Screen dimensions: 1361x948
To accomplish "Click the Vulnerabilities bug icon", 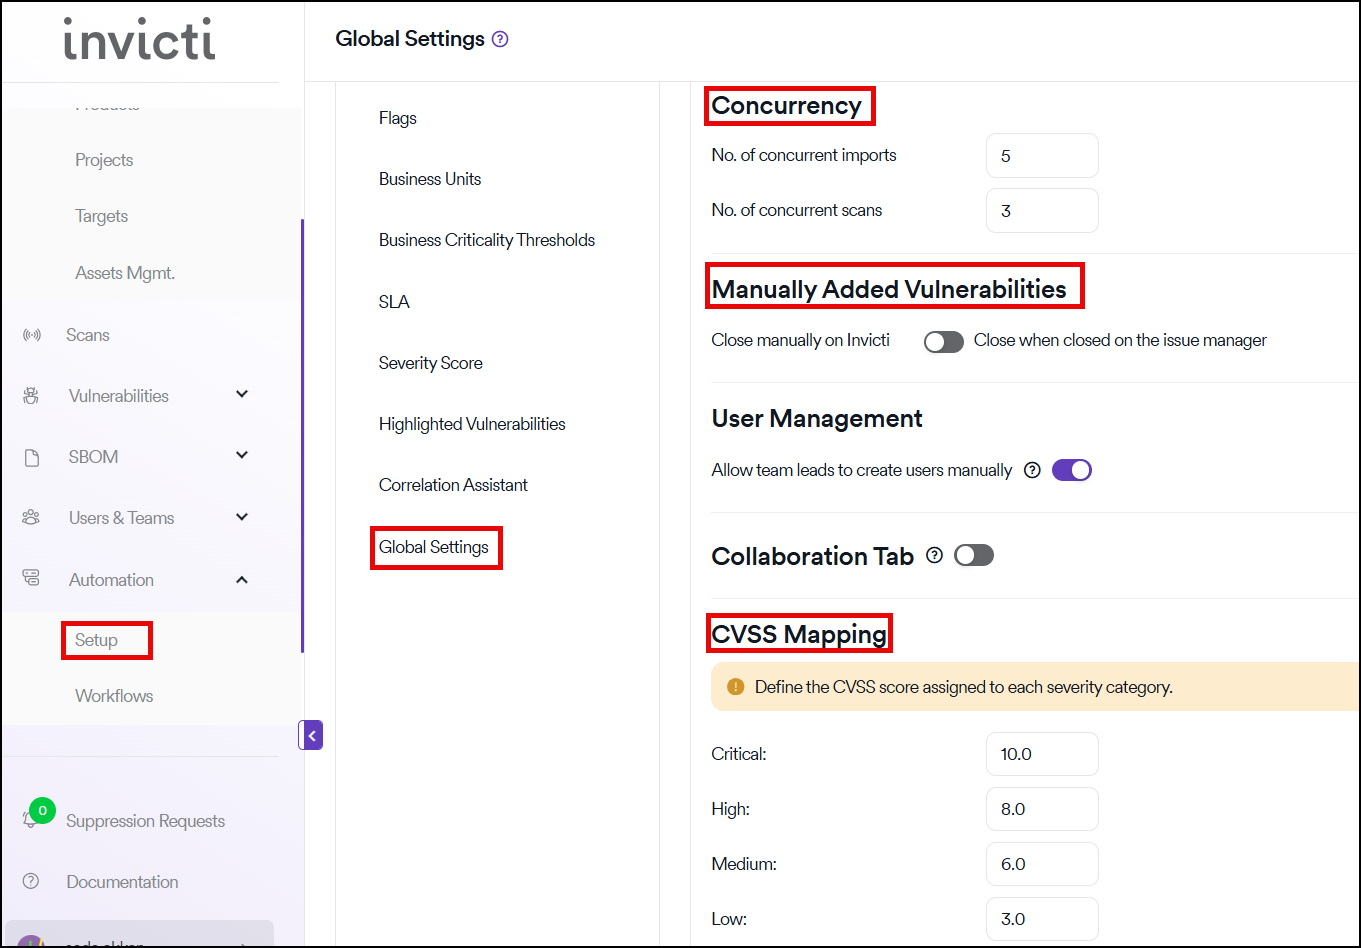I will 31,396.
